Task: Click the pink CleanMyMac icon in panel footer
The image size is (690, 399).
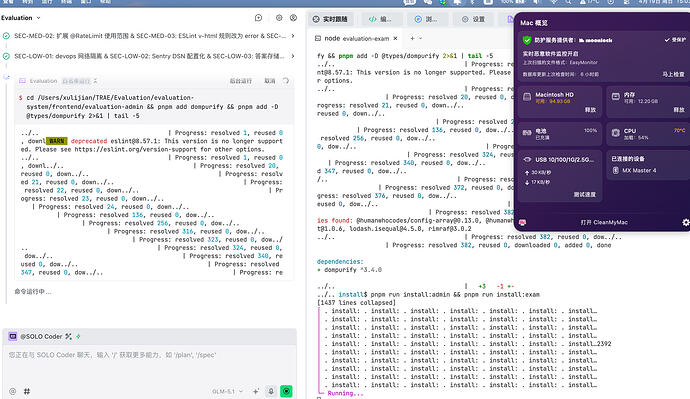Action: pyautogui.click(x=522, y=223)
